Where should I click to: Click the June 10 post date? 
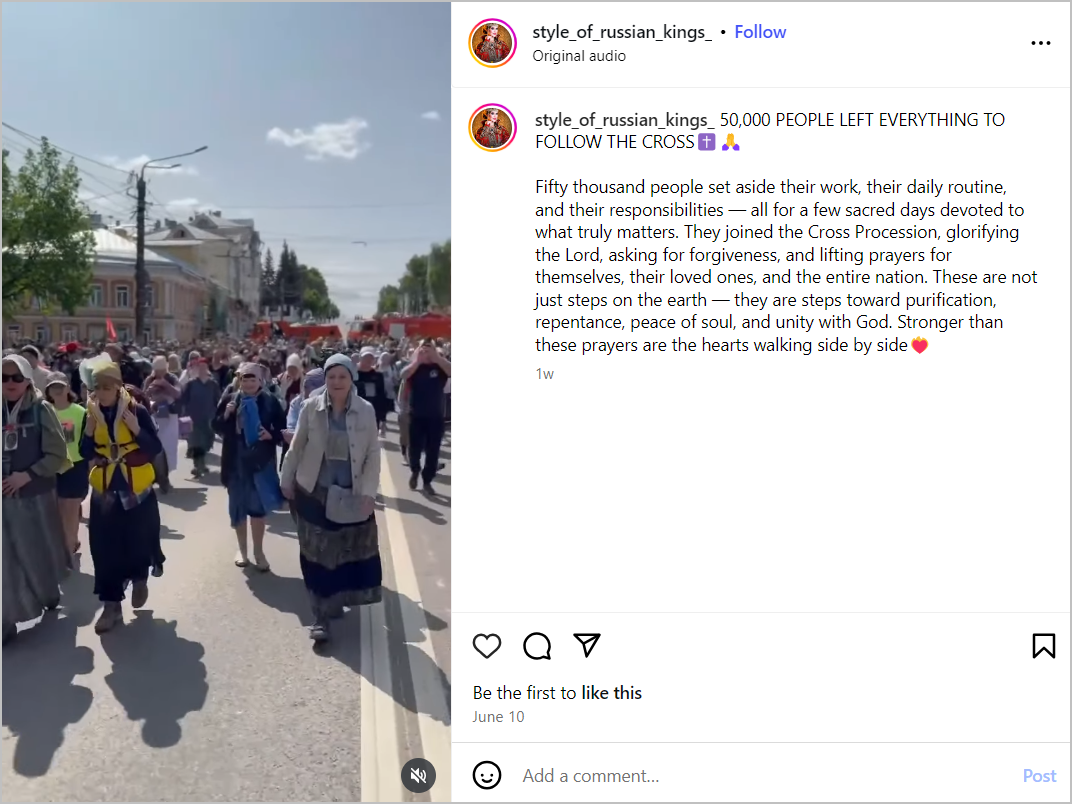click(x=498, y=716)
